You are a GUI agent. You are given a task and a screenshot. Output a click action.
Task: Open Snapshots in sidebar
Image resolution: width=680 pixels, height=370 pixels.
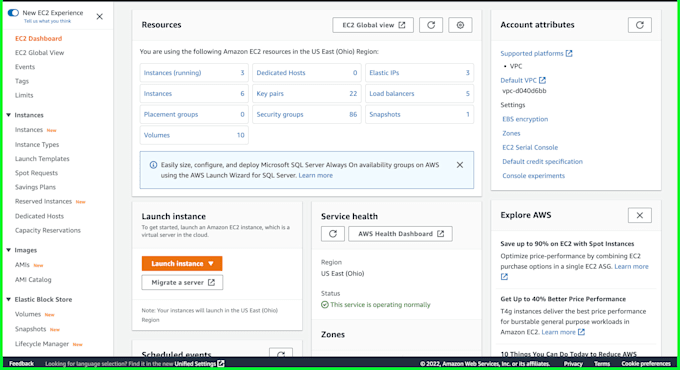point(30,329)
